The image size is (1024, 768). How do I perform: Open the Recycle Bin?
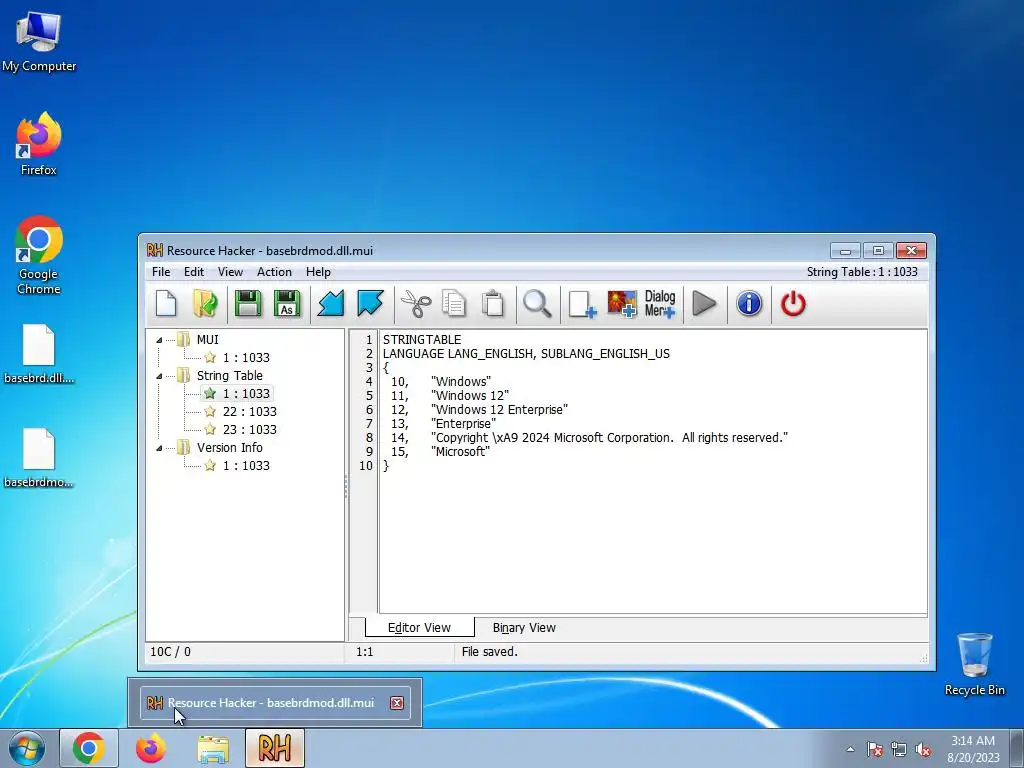(x=974, y=664)
